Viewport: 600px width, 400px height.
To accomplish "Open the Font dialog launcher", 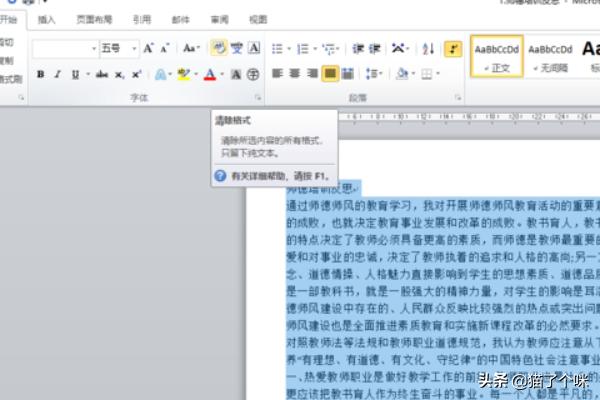I will [258, 98].
